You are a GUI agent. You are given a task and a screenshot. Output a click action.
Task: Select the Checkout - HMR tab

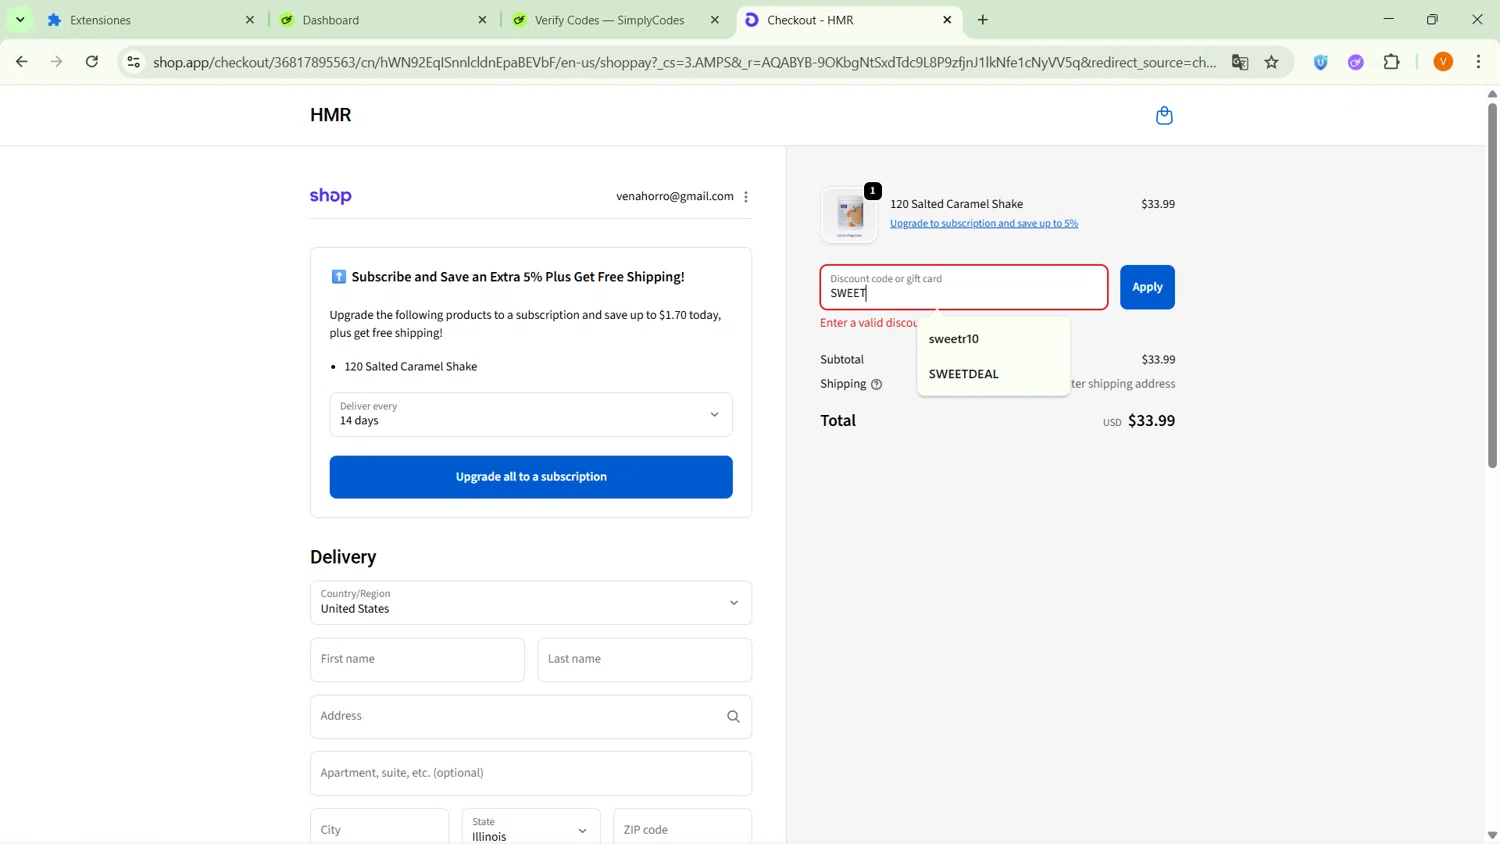848,20
